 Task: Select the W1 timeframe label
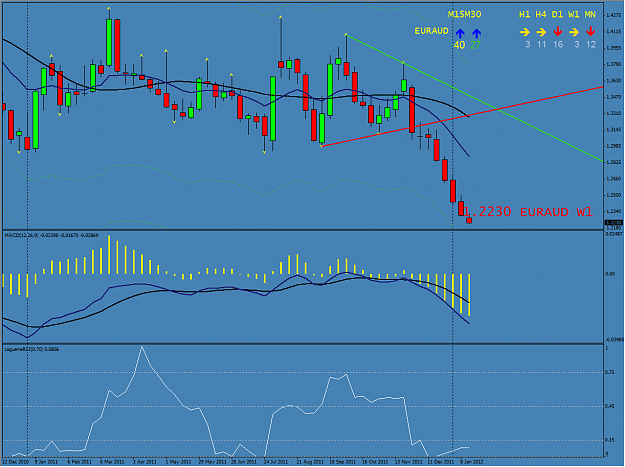(x=574, y=15)
